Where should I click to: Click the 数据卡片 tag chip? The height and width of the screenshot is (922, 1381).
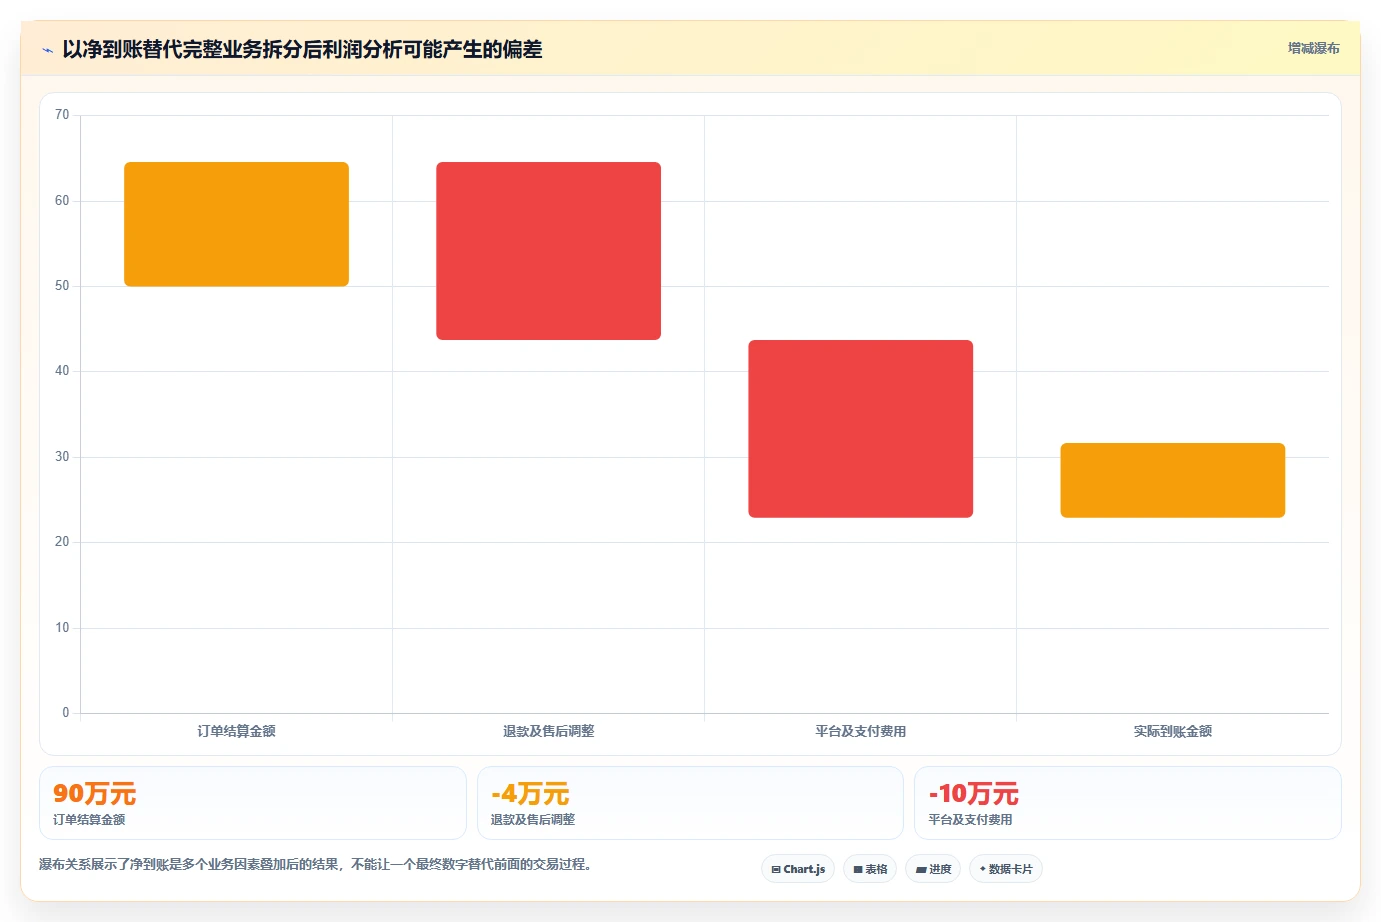(x=1006, y=869)
